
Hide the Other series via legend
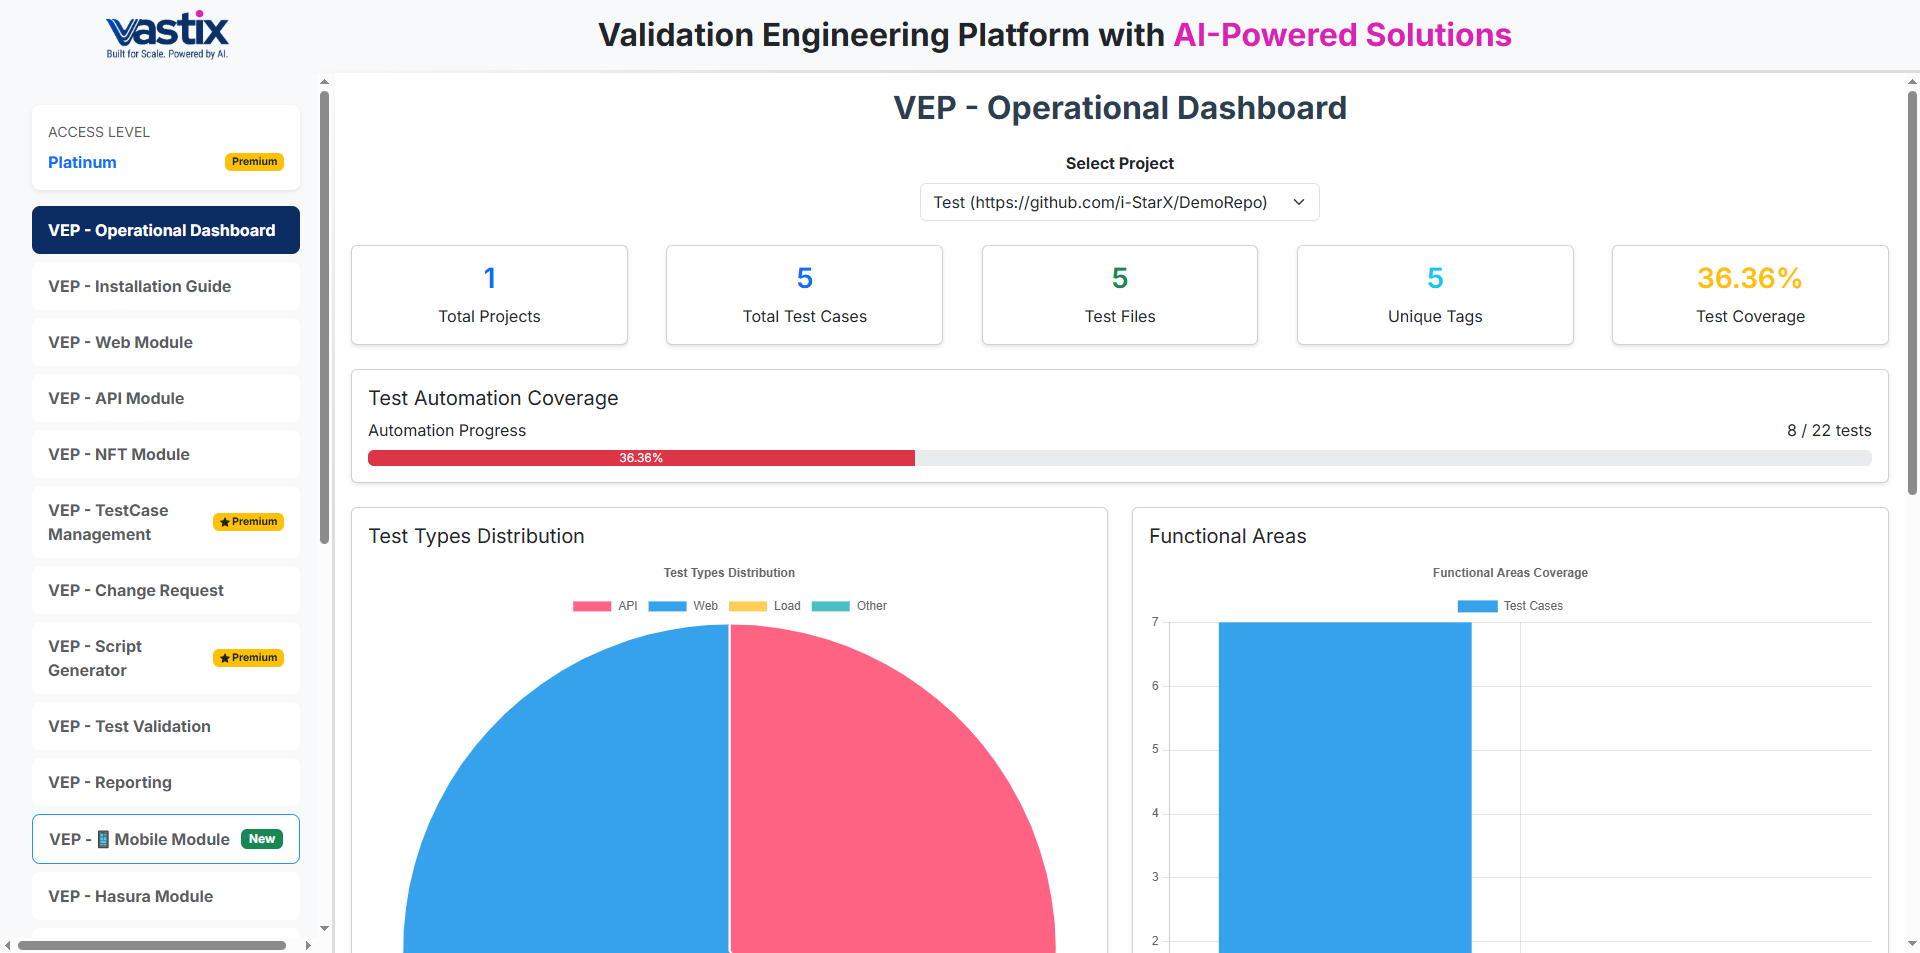[x=848, y=606]
